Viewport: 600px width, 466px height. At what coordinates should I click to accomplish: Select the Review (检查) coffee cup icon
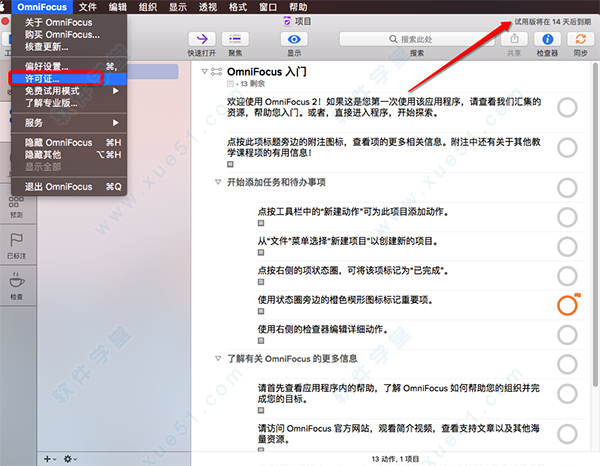[16, 280]
